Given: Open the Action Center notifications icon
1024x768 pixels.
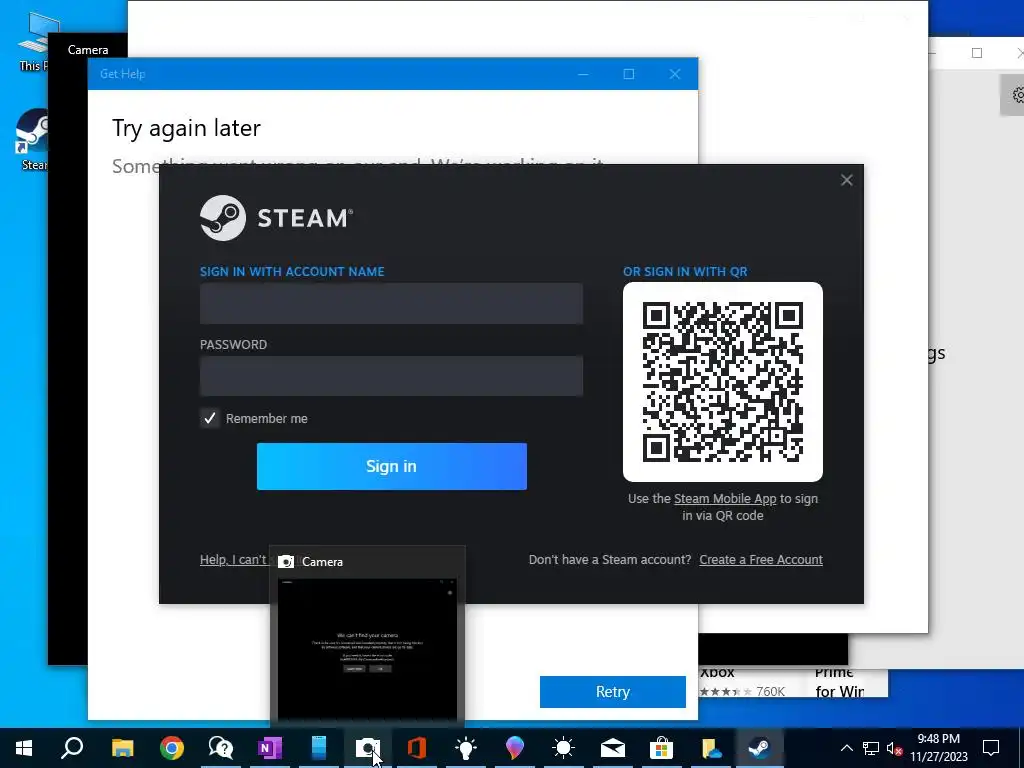Looking at the screenshot, I should tap(991, 748).
